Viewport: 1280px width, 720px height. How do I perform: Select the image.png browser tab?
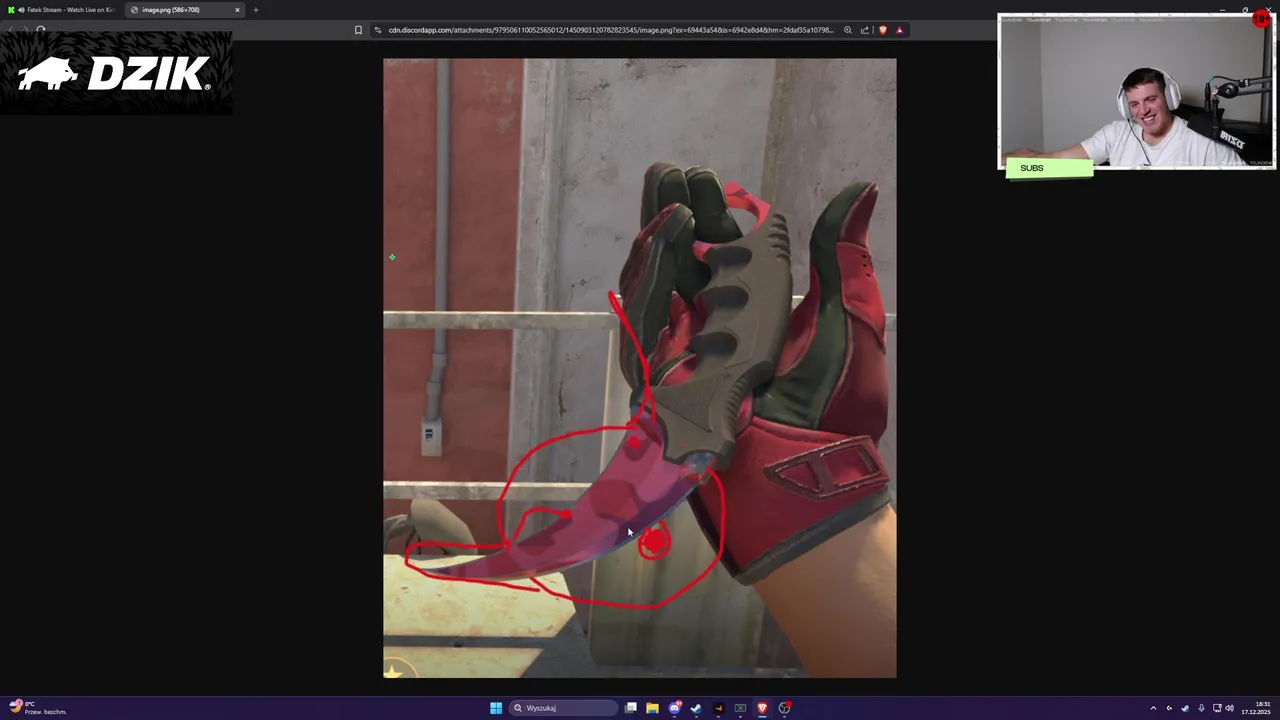(185, 10)
